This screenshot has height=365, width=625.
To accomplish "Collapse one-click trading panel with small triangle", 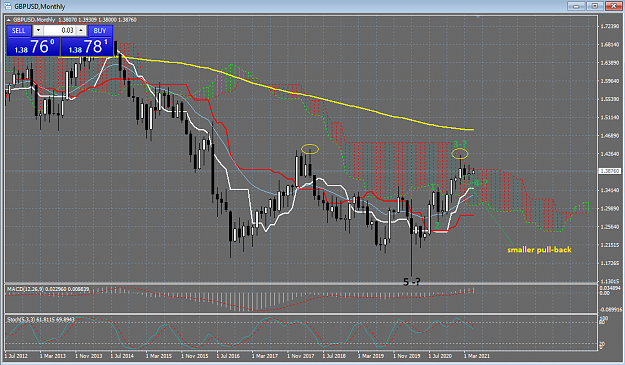I will pos(9,20).
